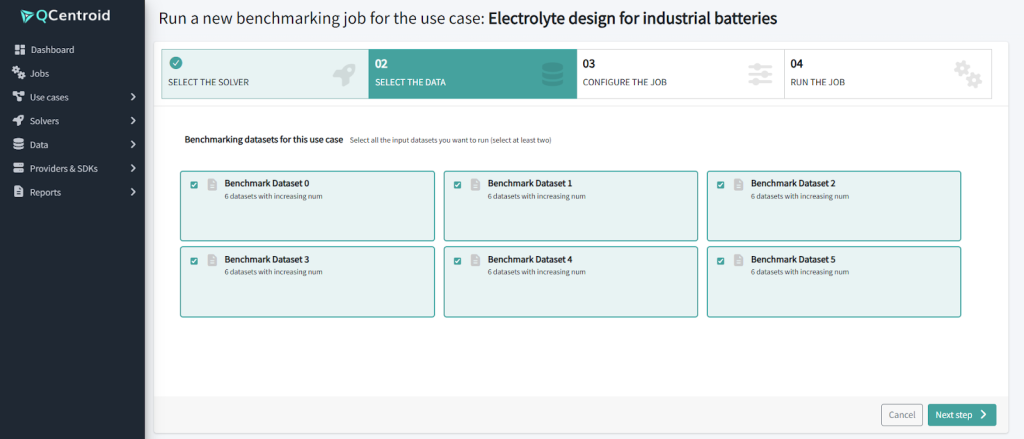Click the gears icon in step 04
1024x439 pixels.
point(966,73)
